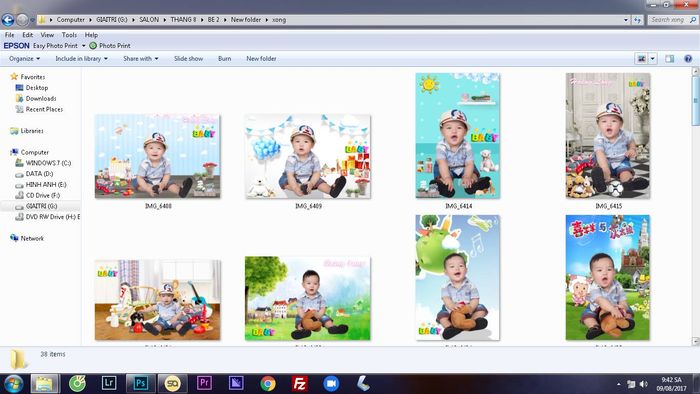The width and height of the screenshot is (700, 394).
Task: Click the Forward navigation arrow
Action: coord(22,20)
